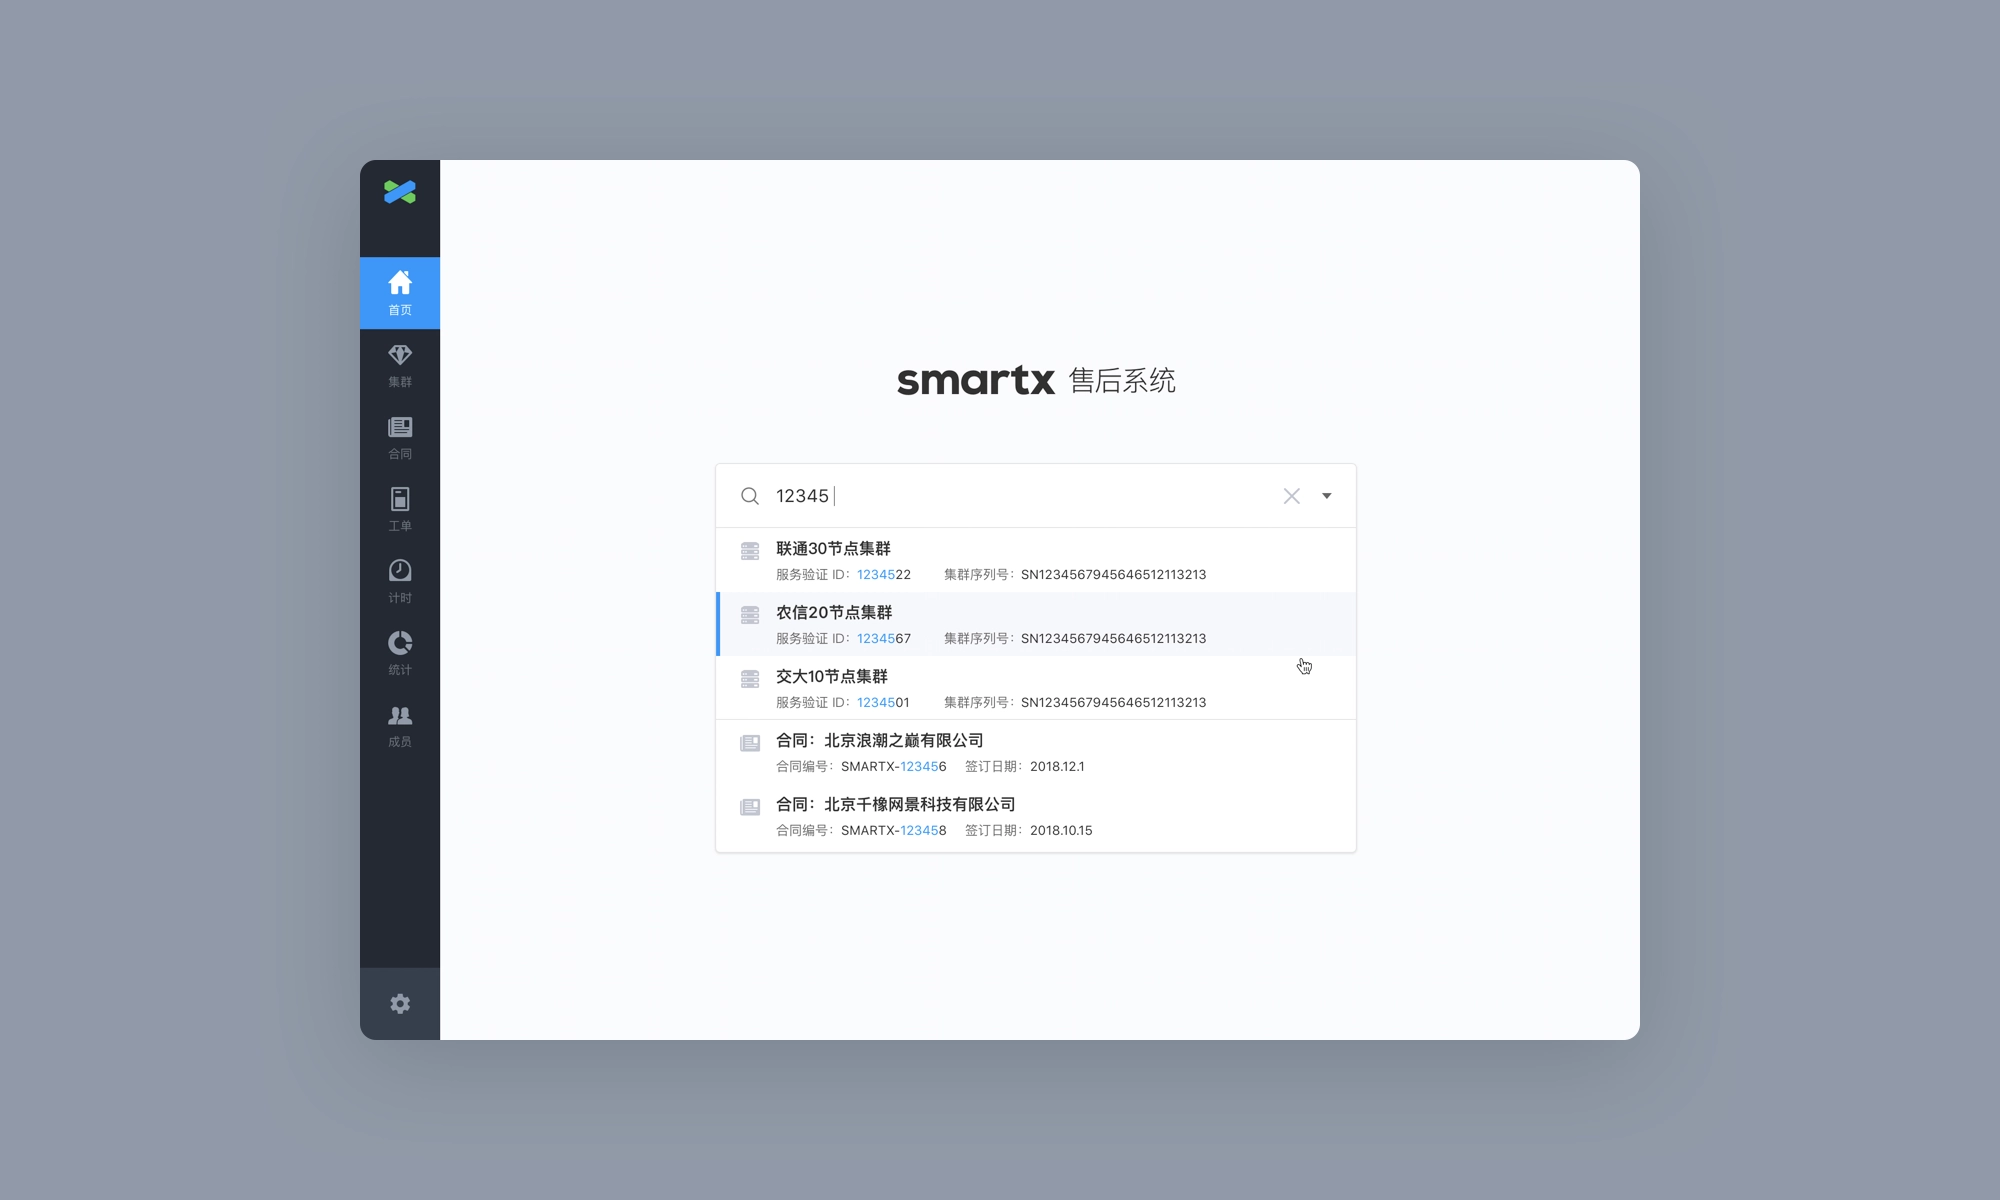This screenshot has width=2000, height=1200.
Task: Open settings via the gear icon
Action: (400, 1003)
